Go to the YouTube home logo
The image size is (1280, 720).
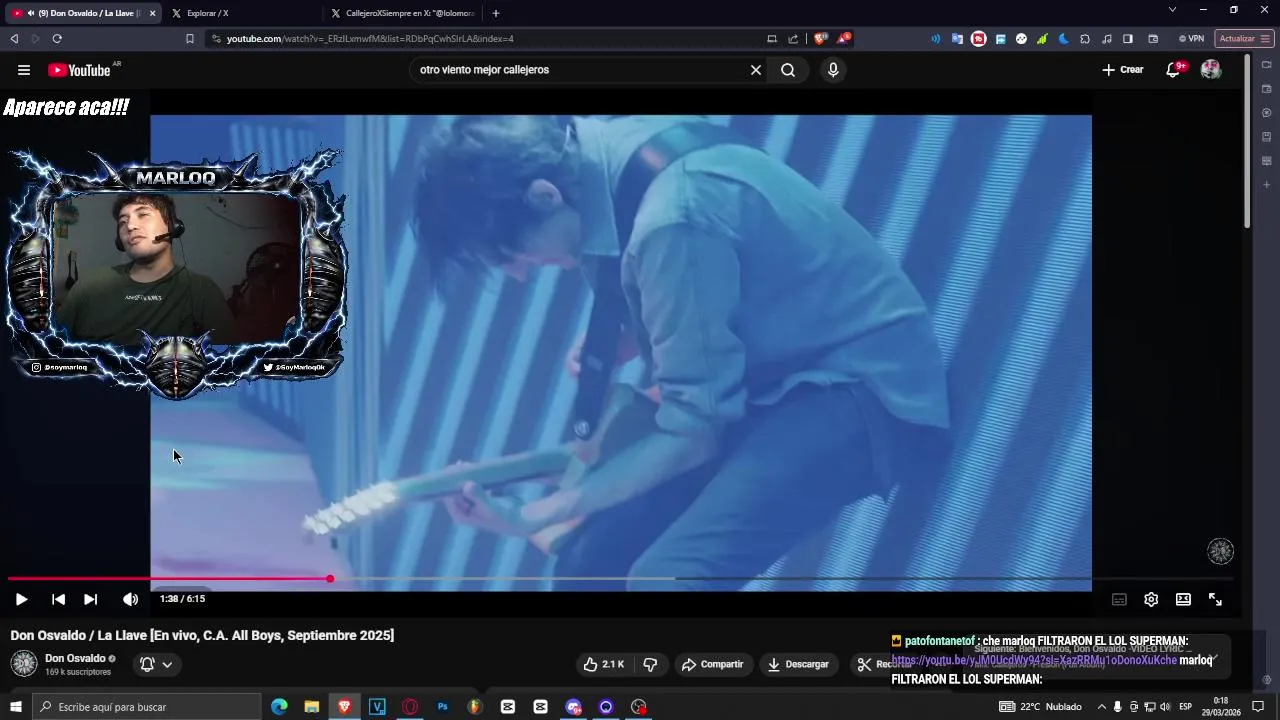(80, 70)
